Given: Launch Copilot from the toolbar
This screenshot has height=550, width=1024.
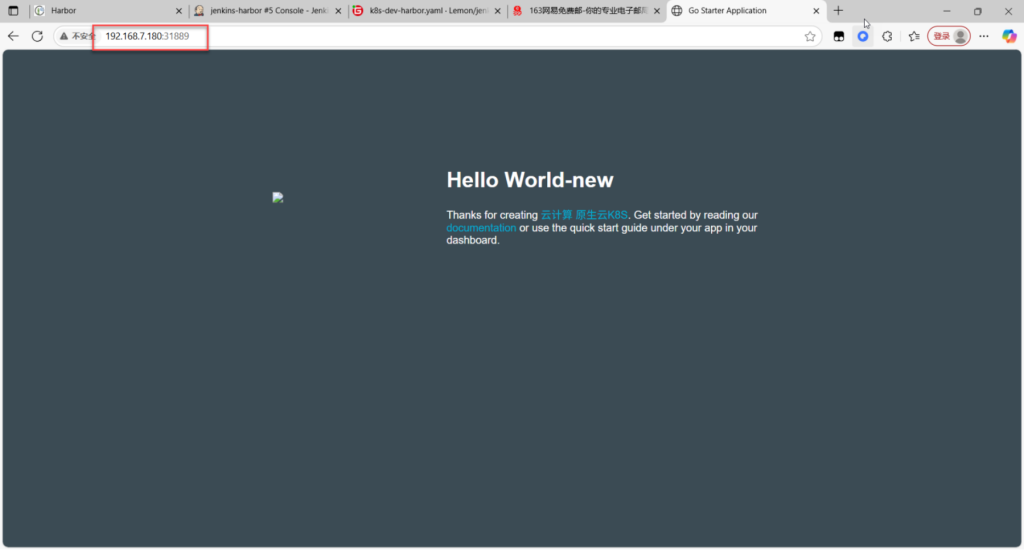Looking at the screenshot, I should point(1008,36).
